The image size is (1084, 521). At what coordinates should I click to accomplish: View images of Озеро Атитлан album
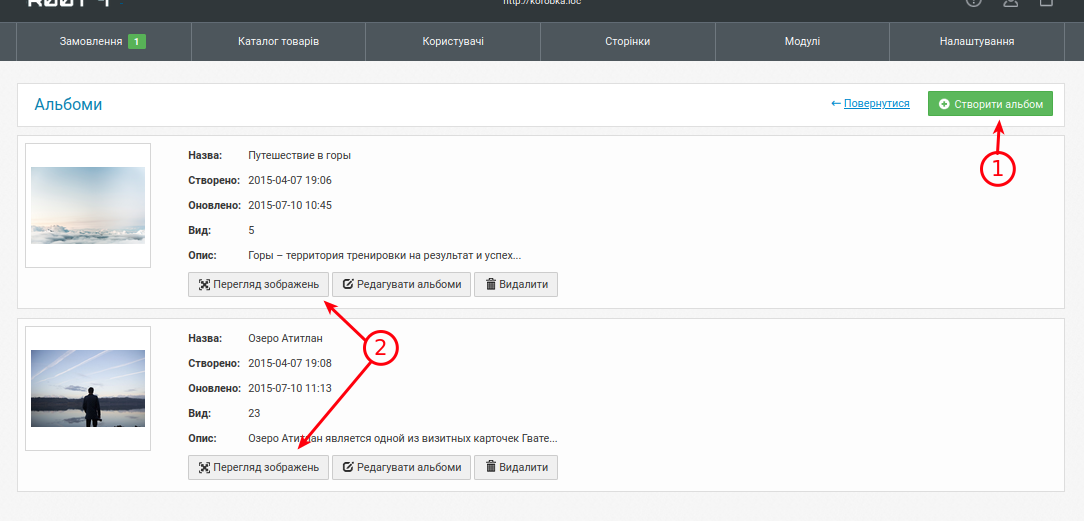coord(259,467)
